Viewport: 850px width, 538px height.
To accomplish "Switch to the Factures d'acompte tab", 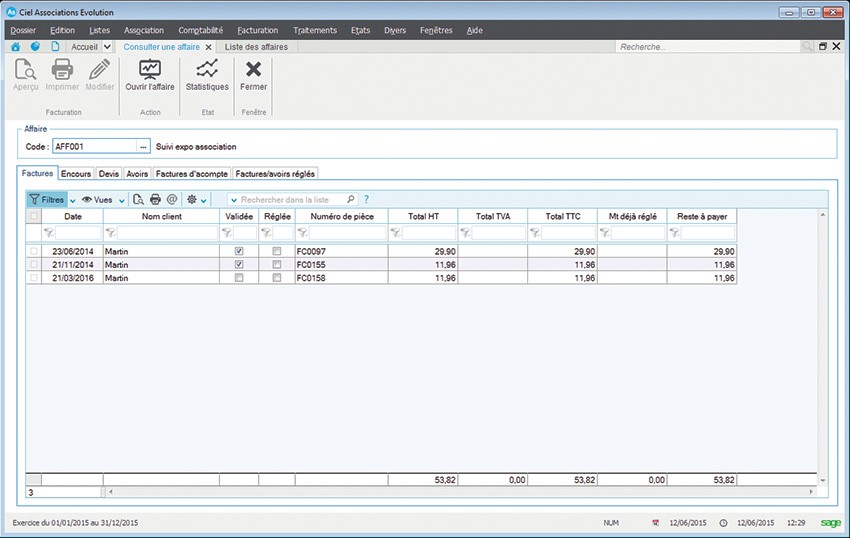I will tap(192, 173).
